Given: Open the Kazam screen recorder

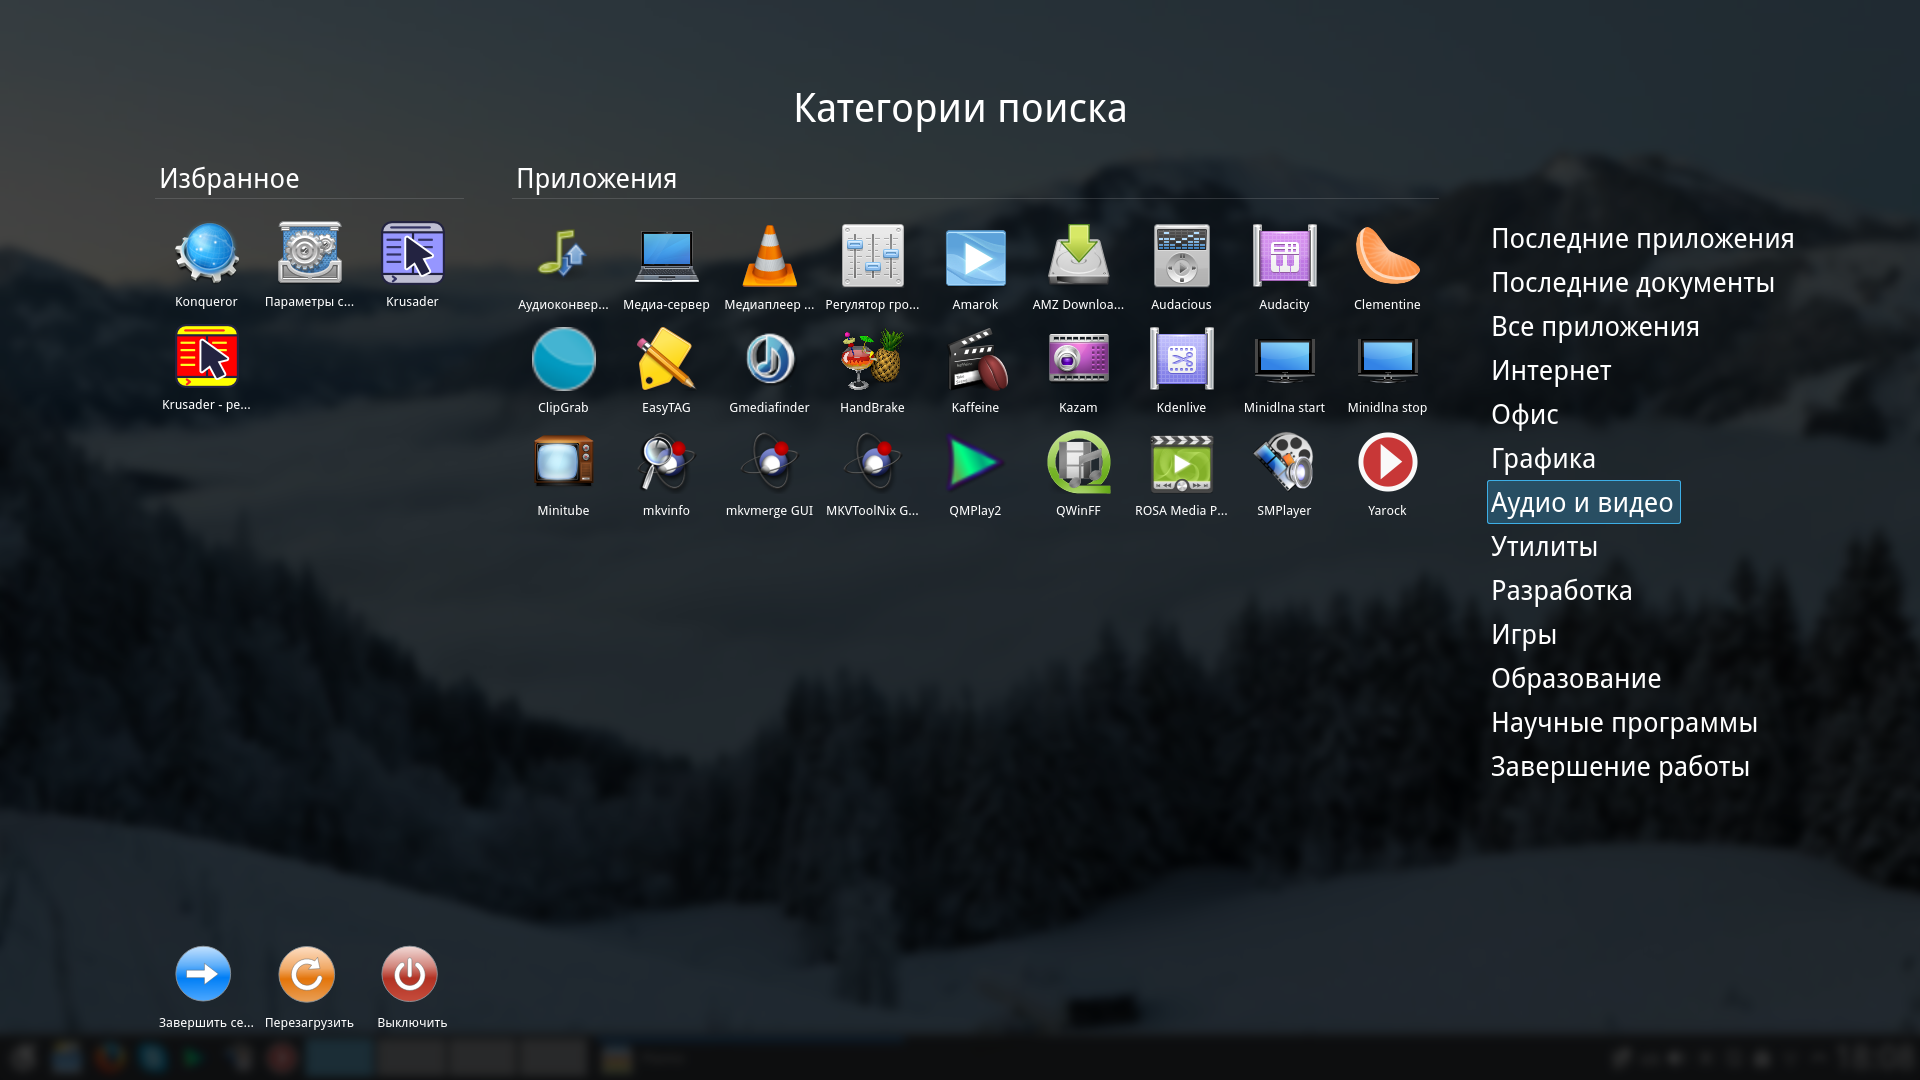Looking at the screenshot, I should point(1078,360).
